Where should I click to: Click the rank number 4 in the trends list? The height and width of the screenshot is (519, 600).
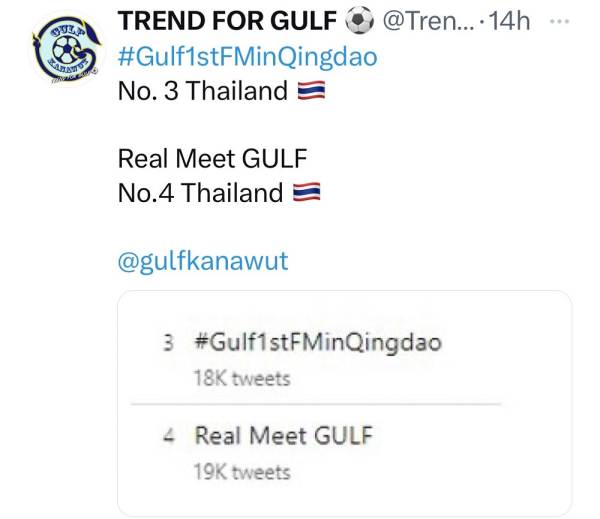[168, 436]
